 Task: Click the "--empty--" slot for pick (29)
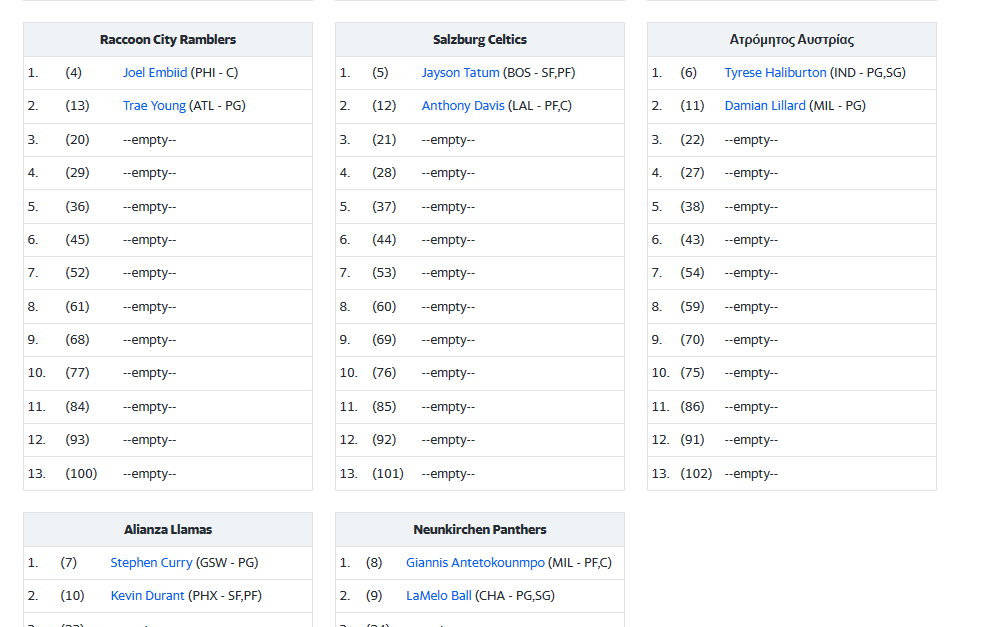point(150,173)
